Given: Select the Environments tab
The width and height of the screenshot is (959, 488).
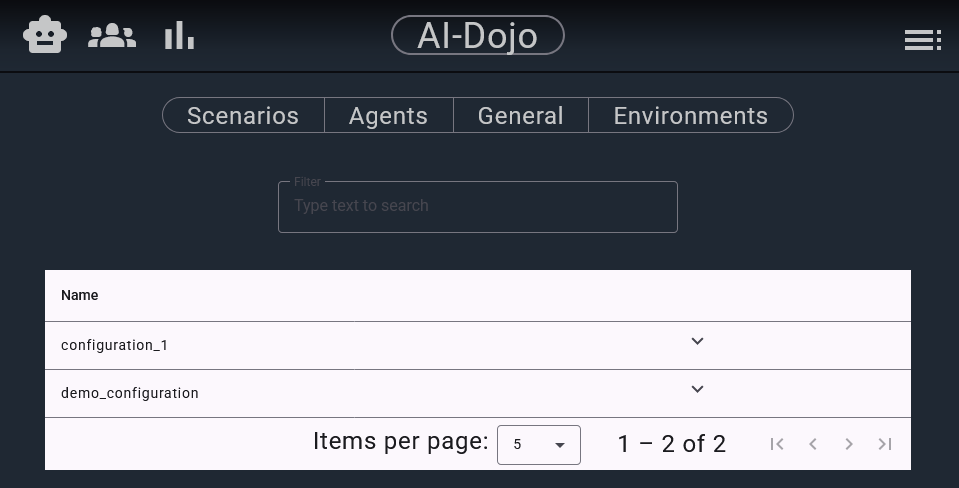Looking at the screenshot, I should coord(690,116).
